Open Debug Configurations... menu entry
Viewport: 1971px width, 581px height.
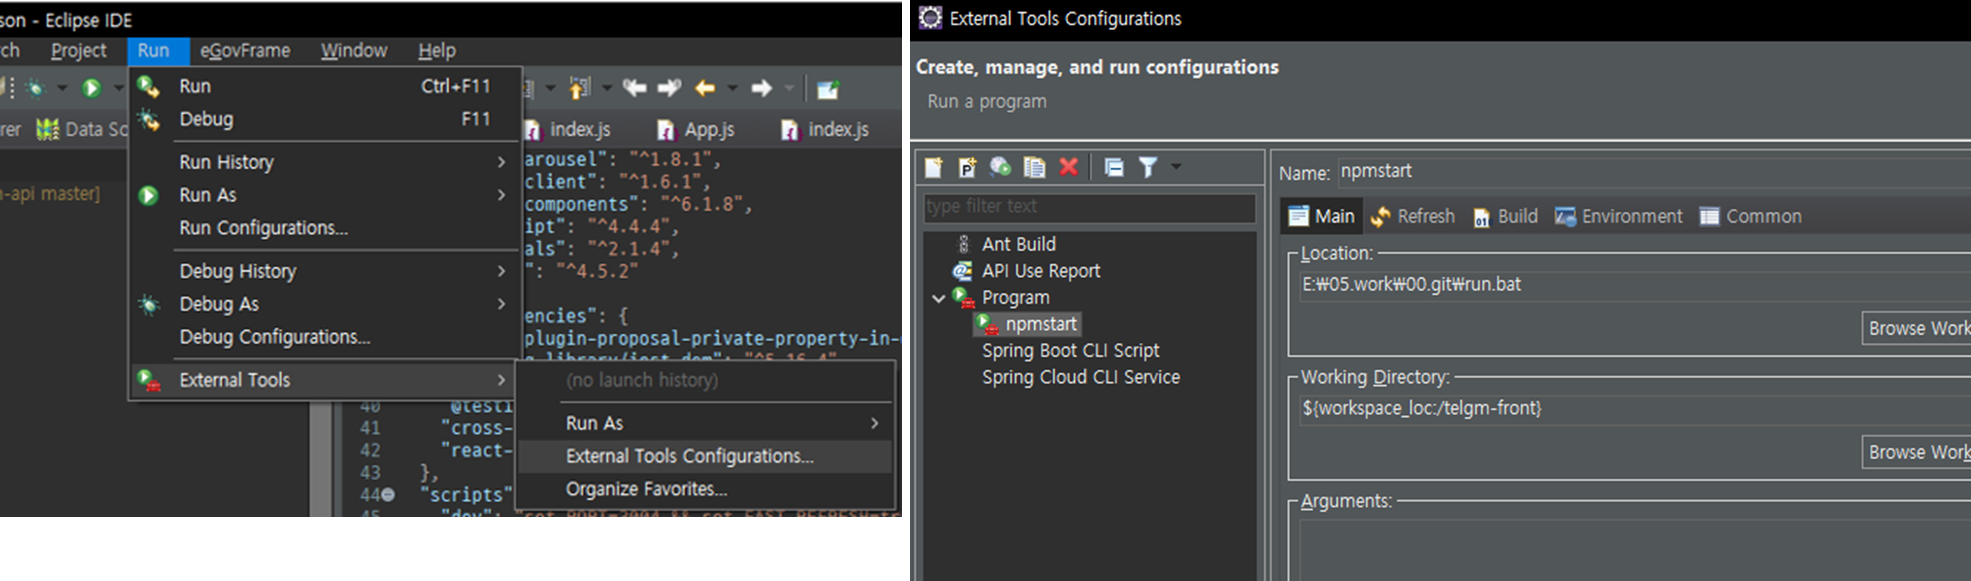(x=325, y=337)
